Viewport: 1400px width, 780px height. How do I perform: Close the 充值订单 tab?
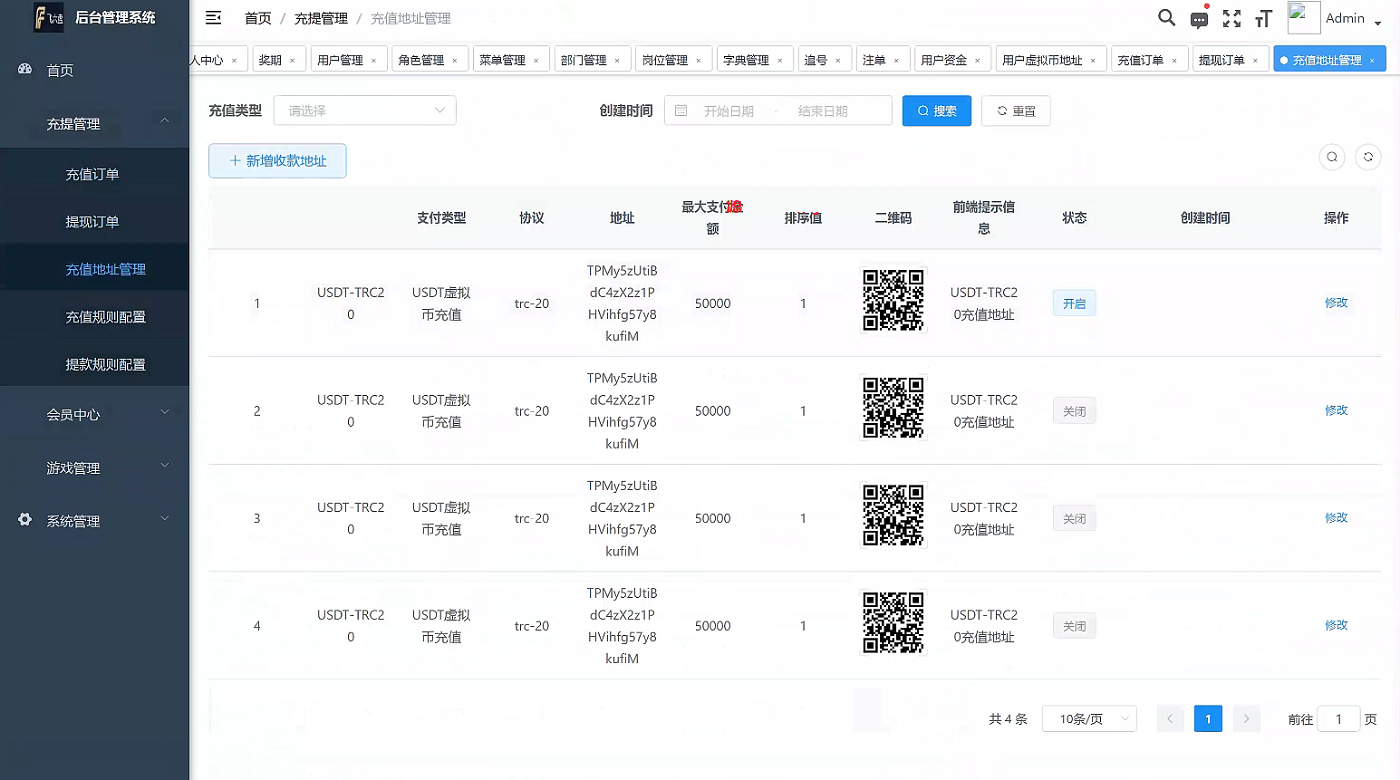pos(1174,61)
